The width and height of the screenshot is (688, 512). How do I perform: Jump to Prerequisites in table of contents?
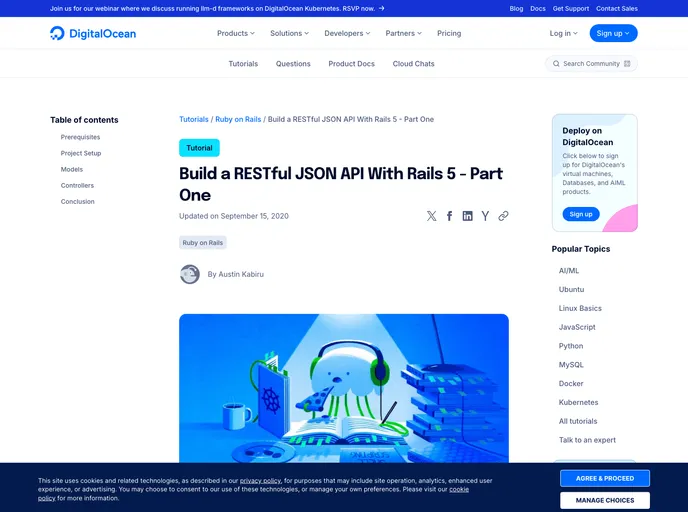(x=80, y=137)
